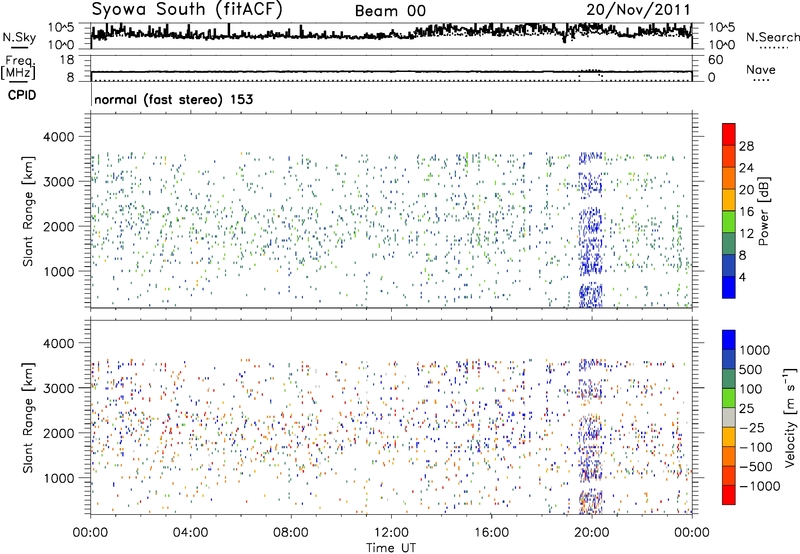Select the "Time UT" axis title
The height and width of the screenshot is (554, 800).
(391, 548)
